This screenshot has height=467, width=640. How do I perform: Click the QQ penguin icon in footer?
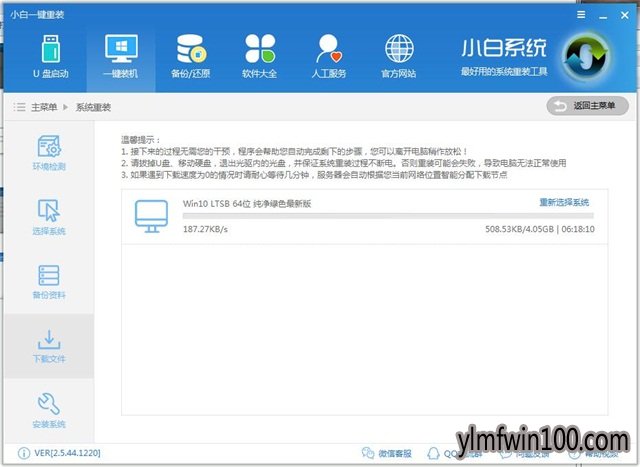[x=433, y=453]
